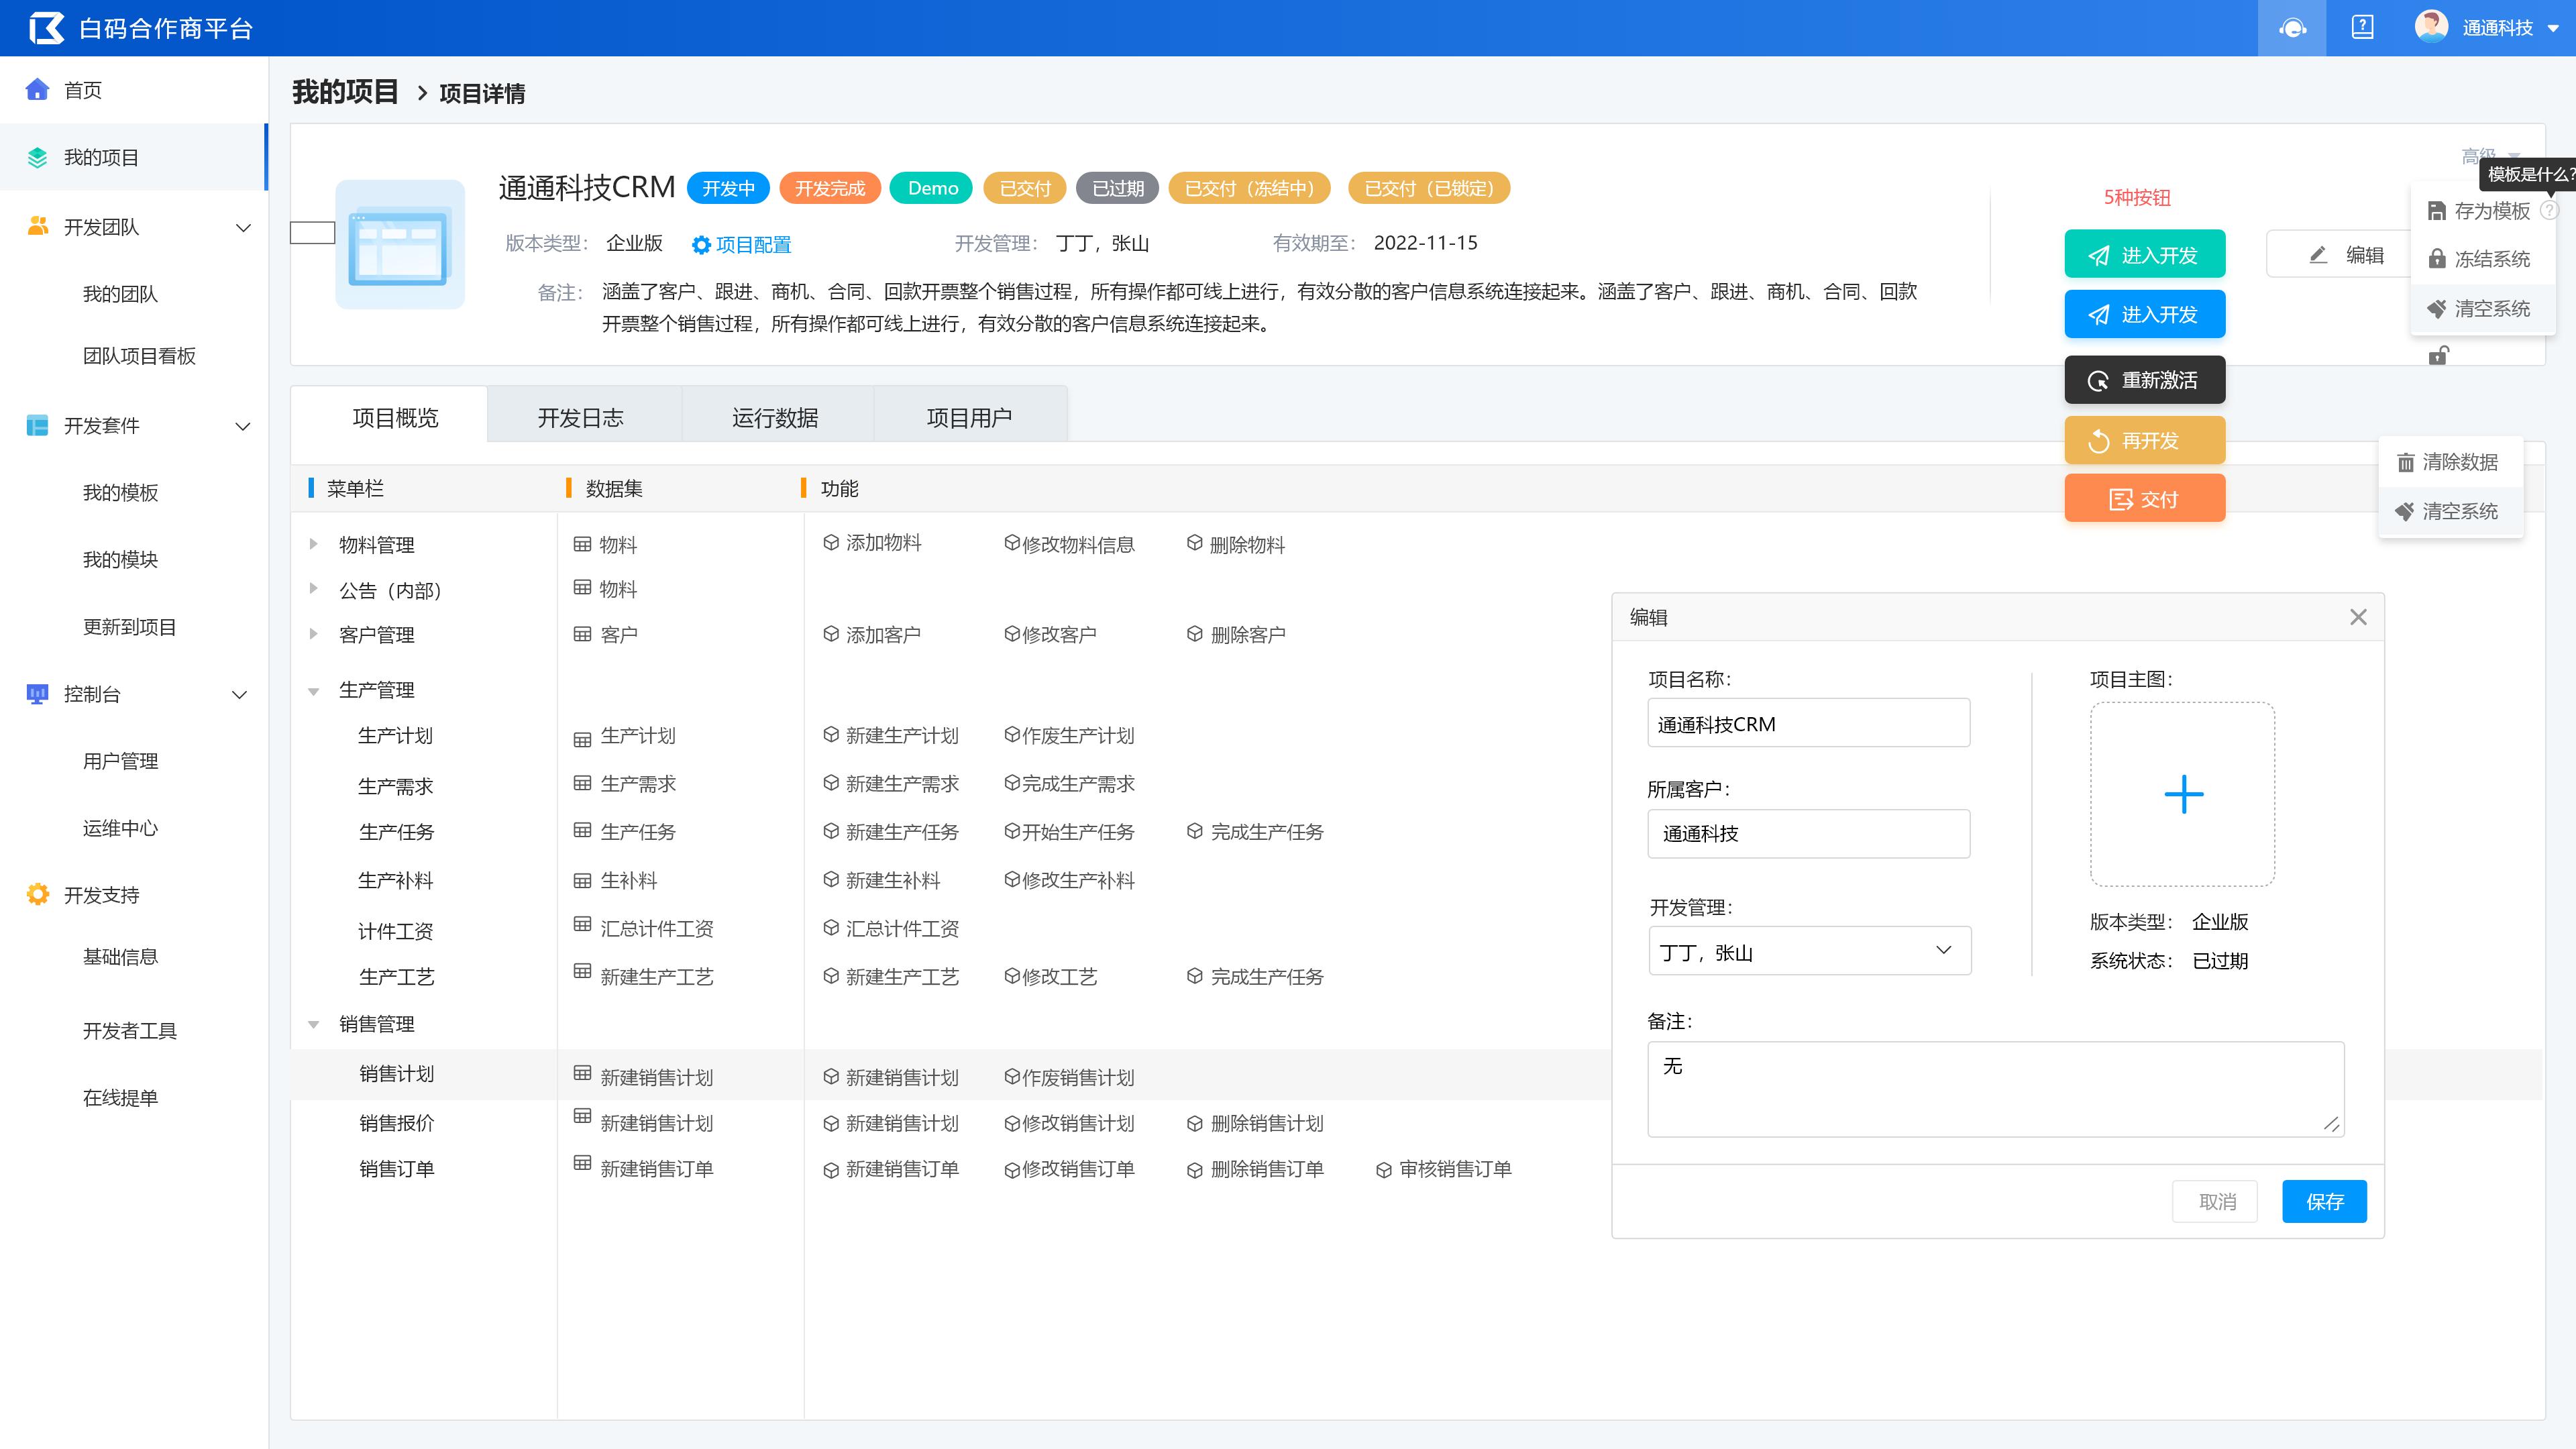
Task: Switch to the 开发日志 tab
Action: pyautogui.click(x=582, y=416)
